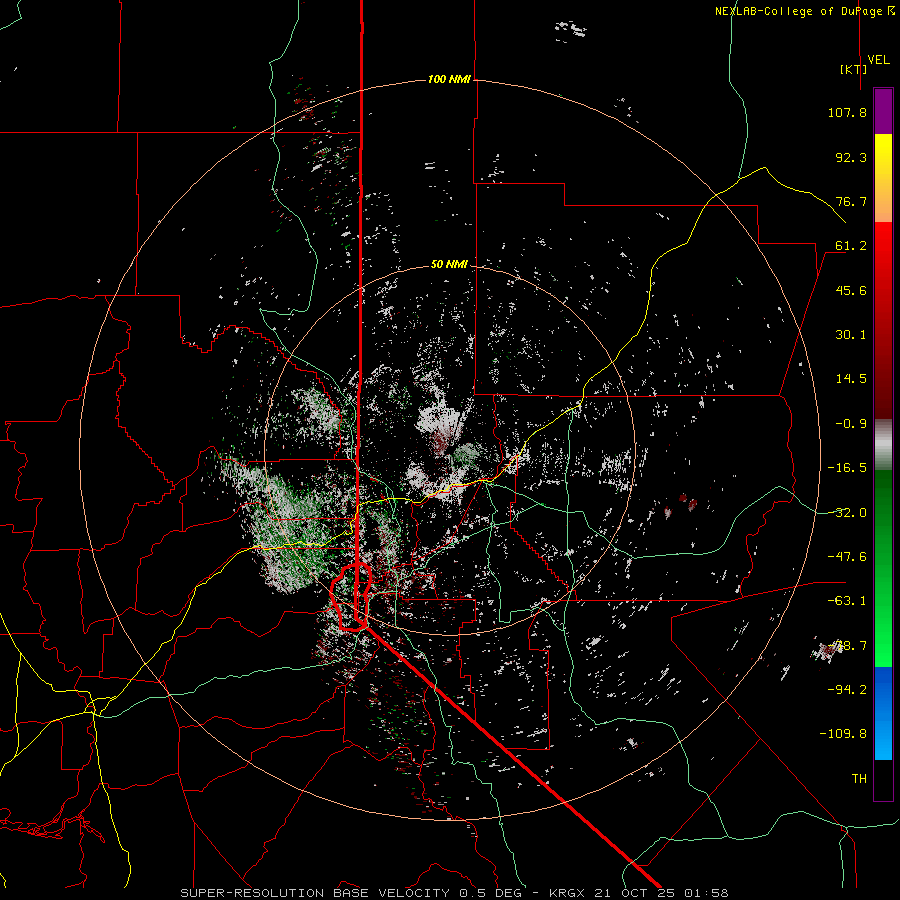
Task: Click the [KT] units label
Action: [853, 69]
